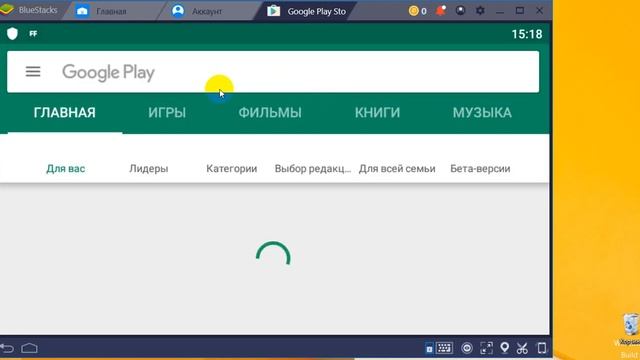Open the МУЗЫКА tab
The width and height of the screenshot is (640, 360).
coord(482,113)
